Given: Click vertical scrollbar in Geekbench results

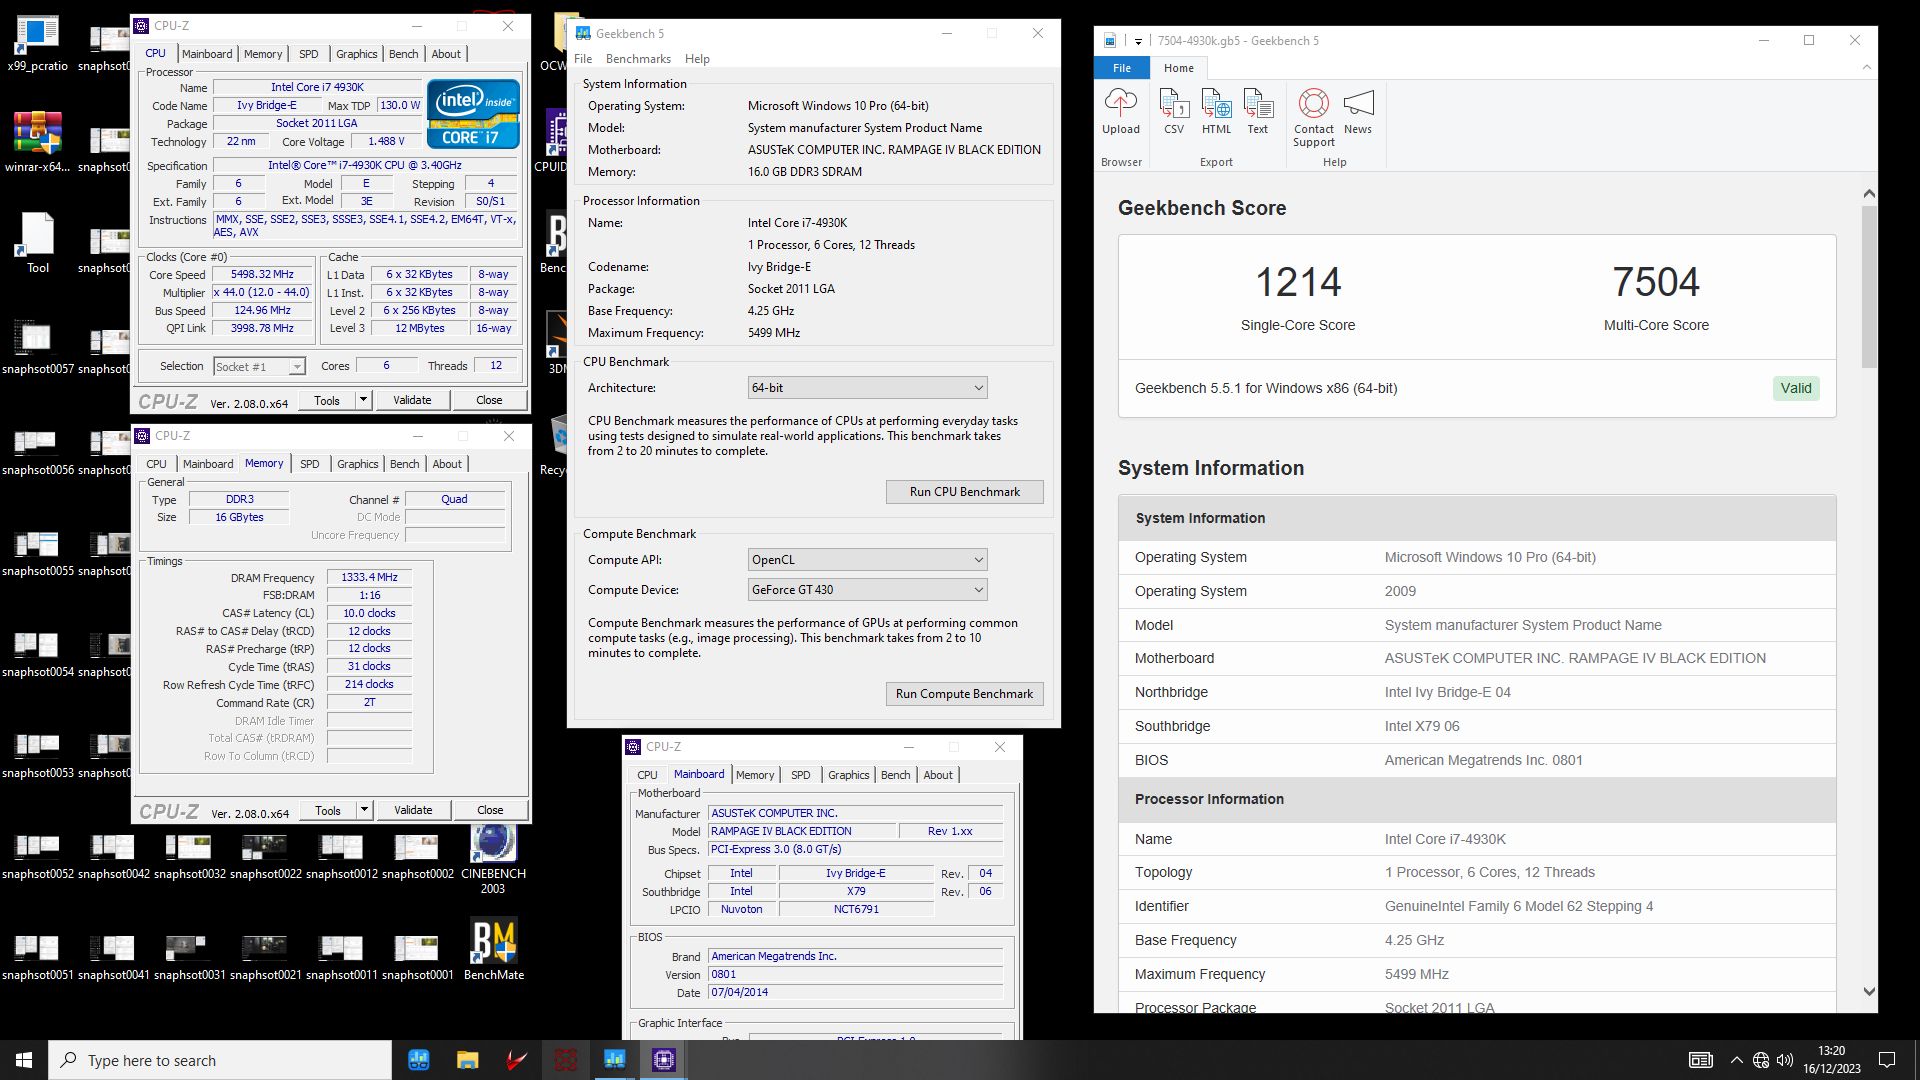Looking at the screenshot, I should tap(1869, 288).
